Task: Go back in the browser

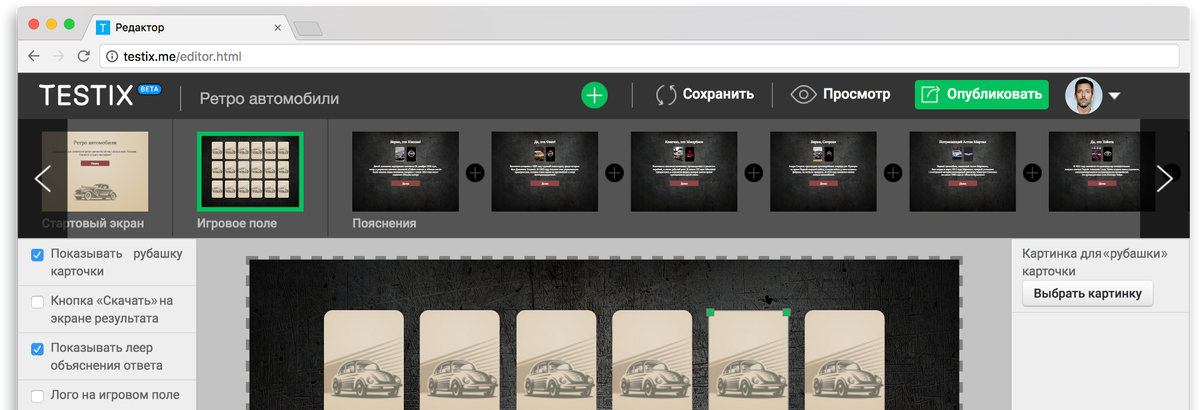Action: [x=34, y=56]
